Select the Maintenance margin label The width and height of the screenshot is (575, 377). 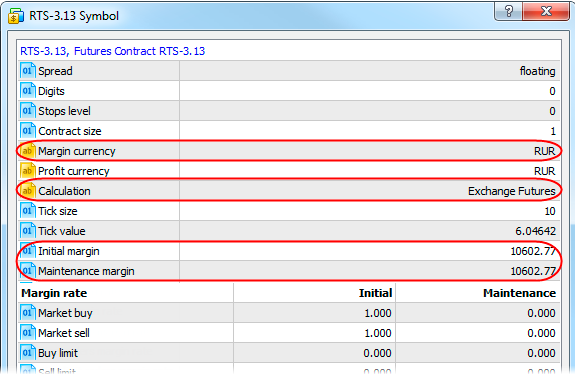pos(86,271)
